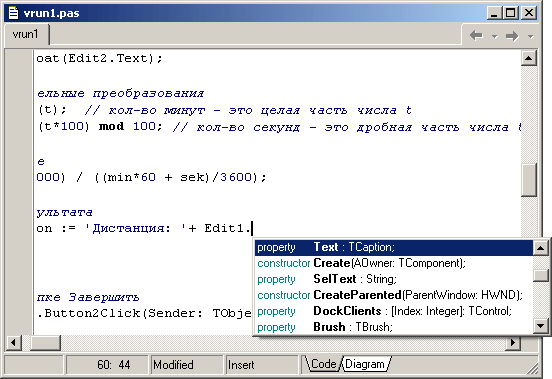Minimize the vrun1.pas window
Viewport: 552px width, 379px height.
pyautogui.click(x=494, y=13)
